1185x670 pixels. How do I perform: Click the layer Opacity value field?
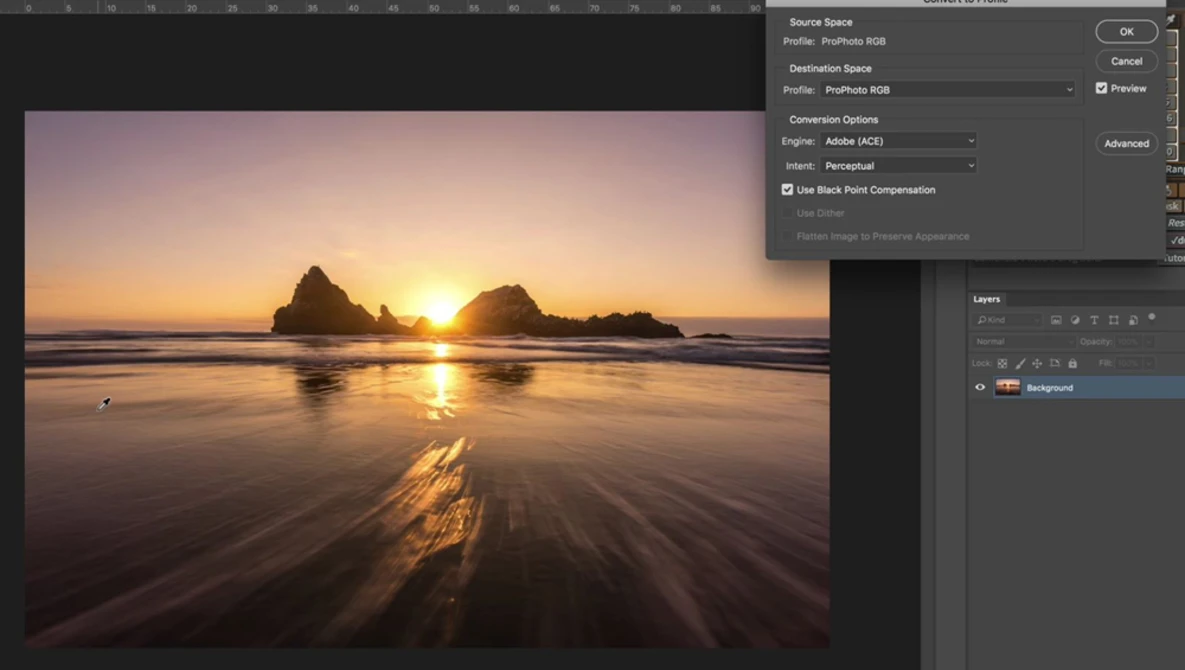pos(1128,341)
